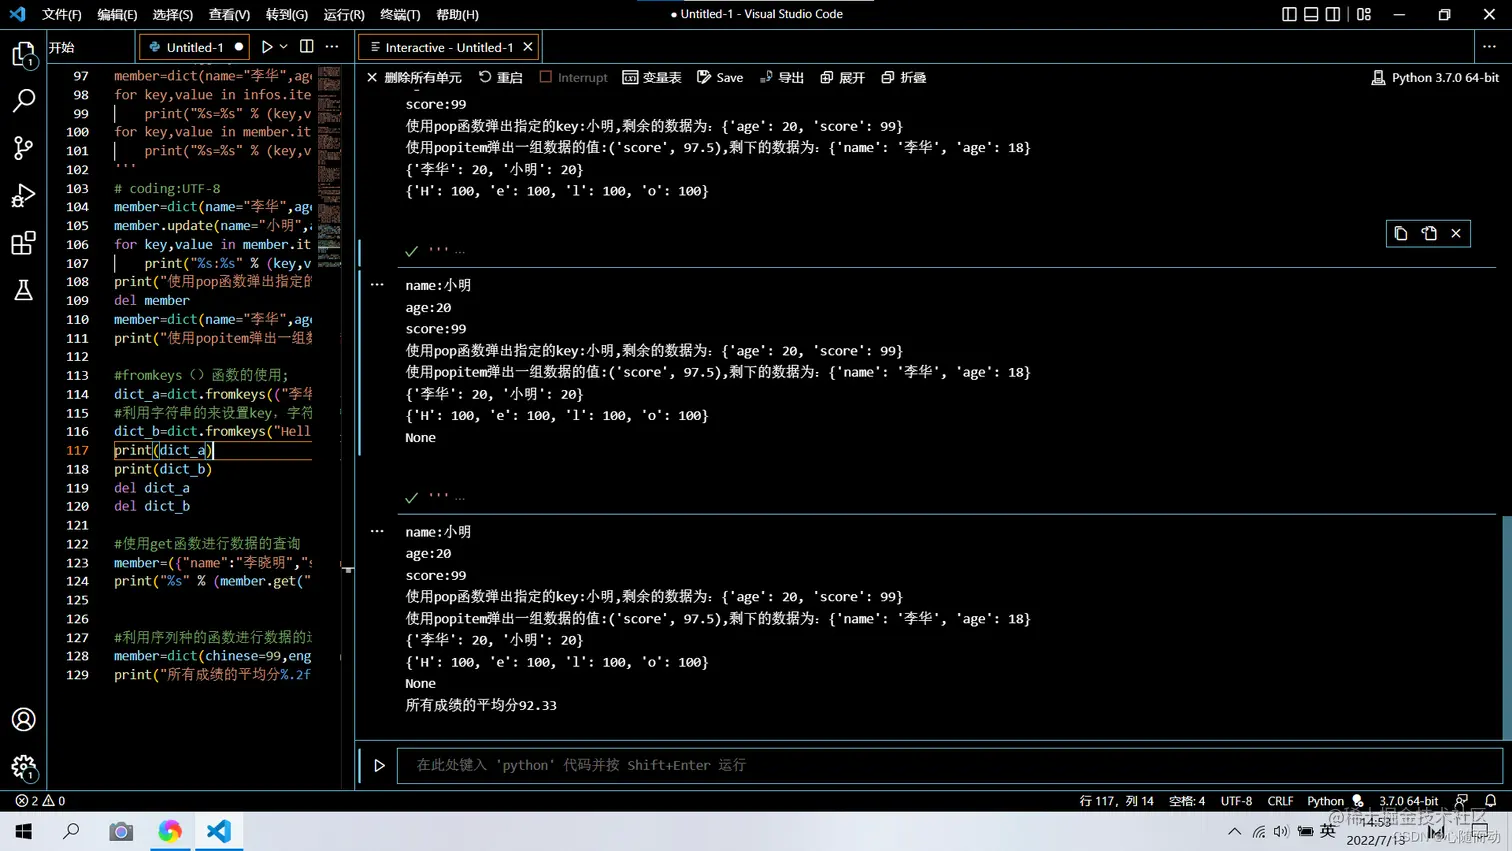Viewport: 1512px width, 851px height.
Task: Switch to the Untitled-1 editor tab
Action: 195,47
